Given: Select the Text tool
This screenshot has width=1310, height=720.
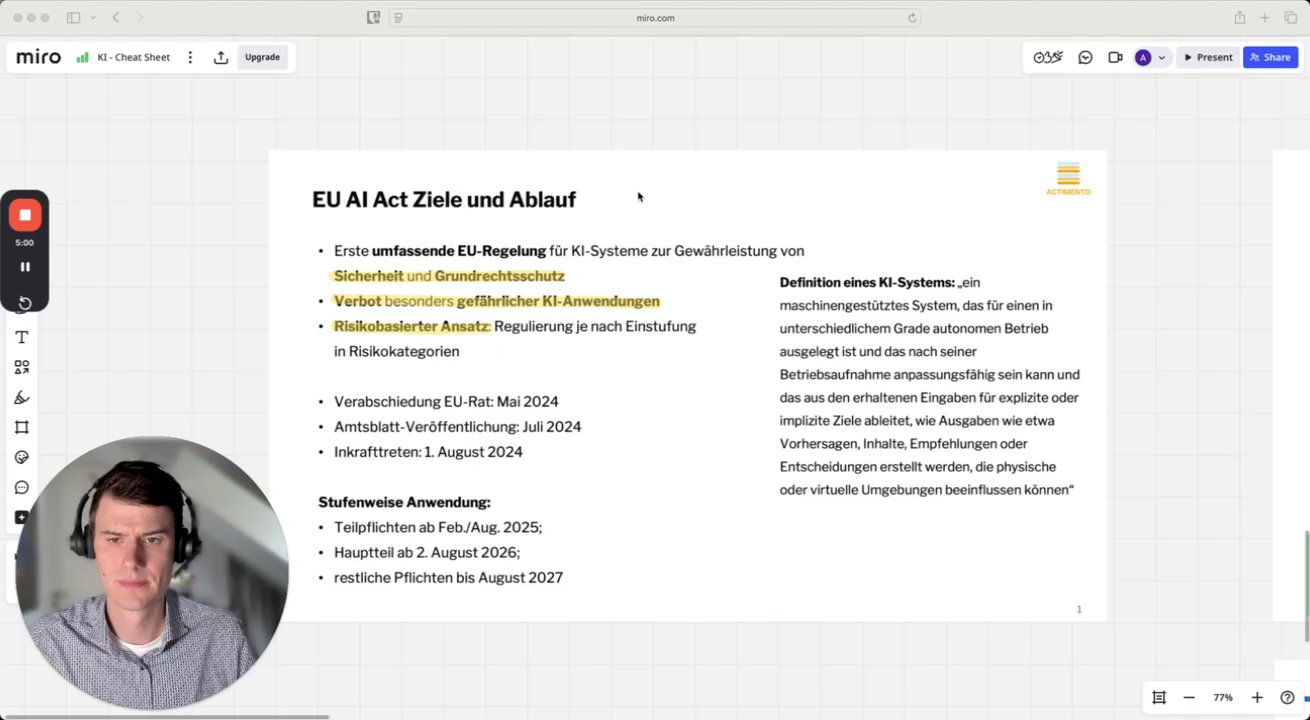Looking at the screenshot, I should [22, 337].
